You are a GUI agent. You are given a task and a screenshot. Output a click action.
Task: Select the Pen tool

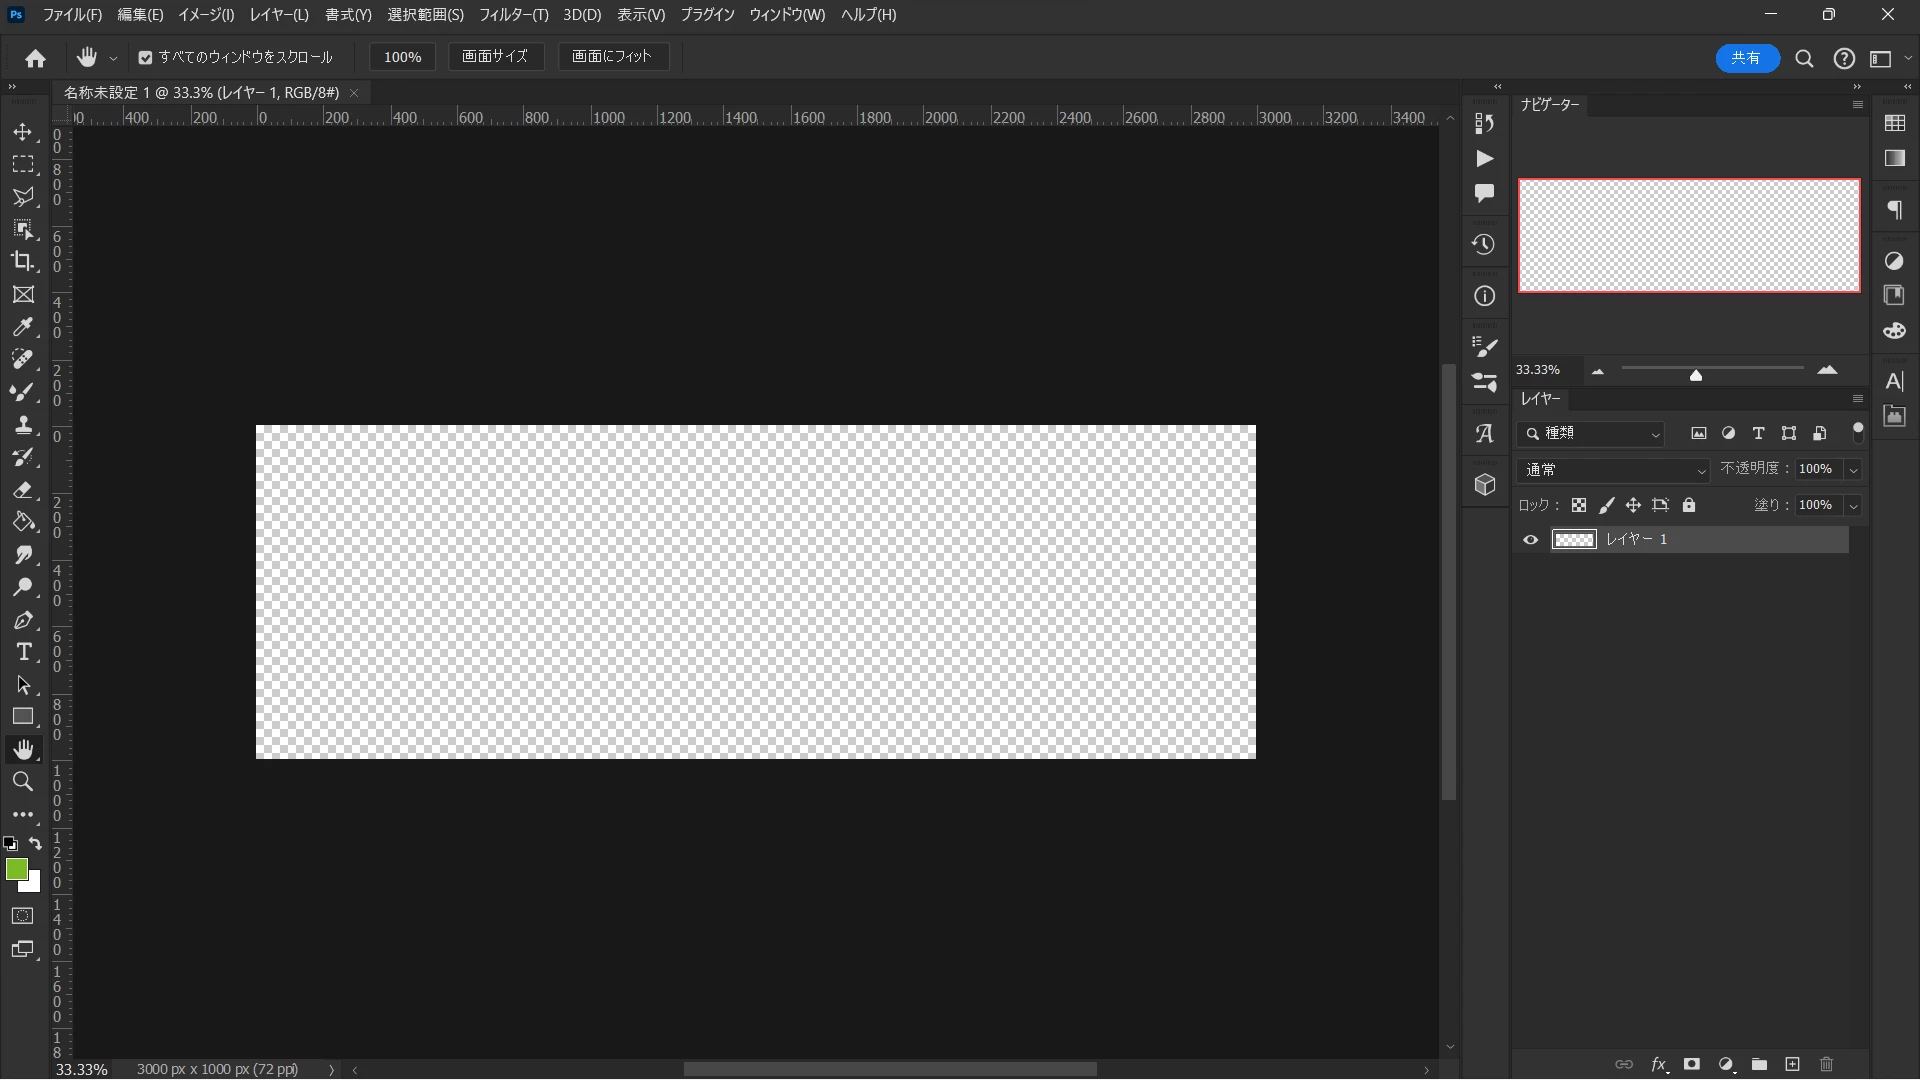click(x=23, y=620)
